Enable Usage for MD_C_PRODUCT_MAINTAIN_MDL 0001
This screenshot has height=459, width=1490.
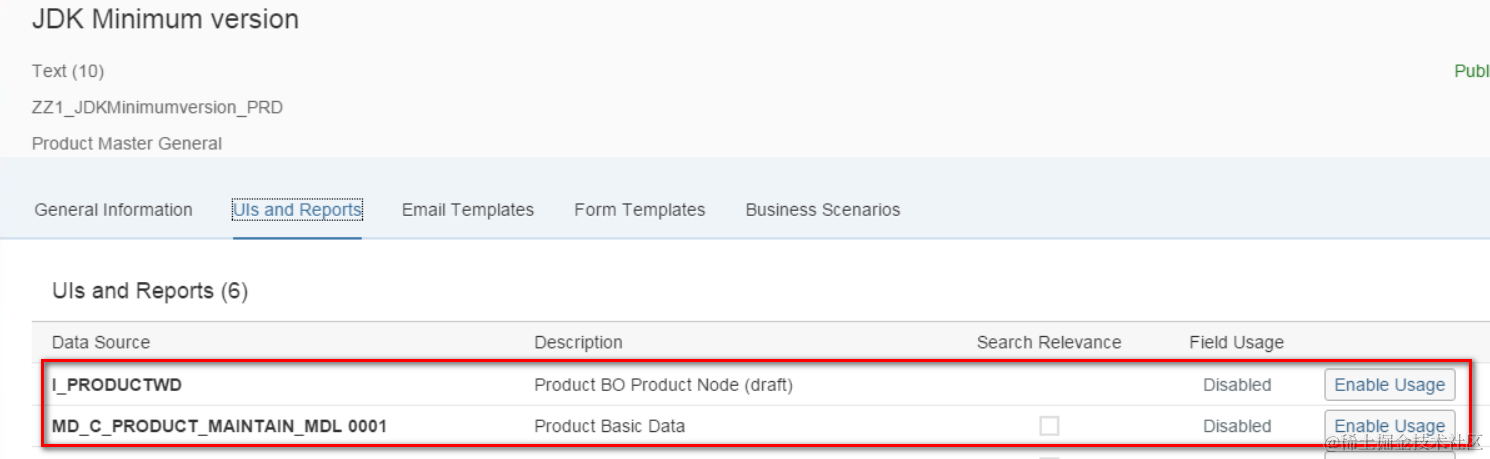(1389, 426)
